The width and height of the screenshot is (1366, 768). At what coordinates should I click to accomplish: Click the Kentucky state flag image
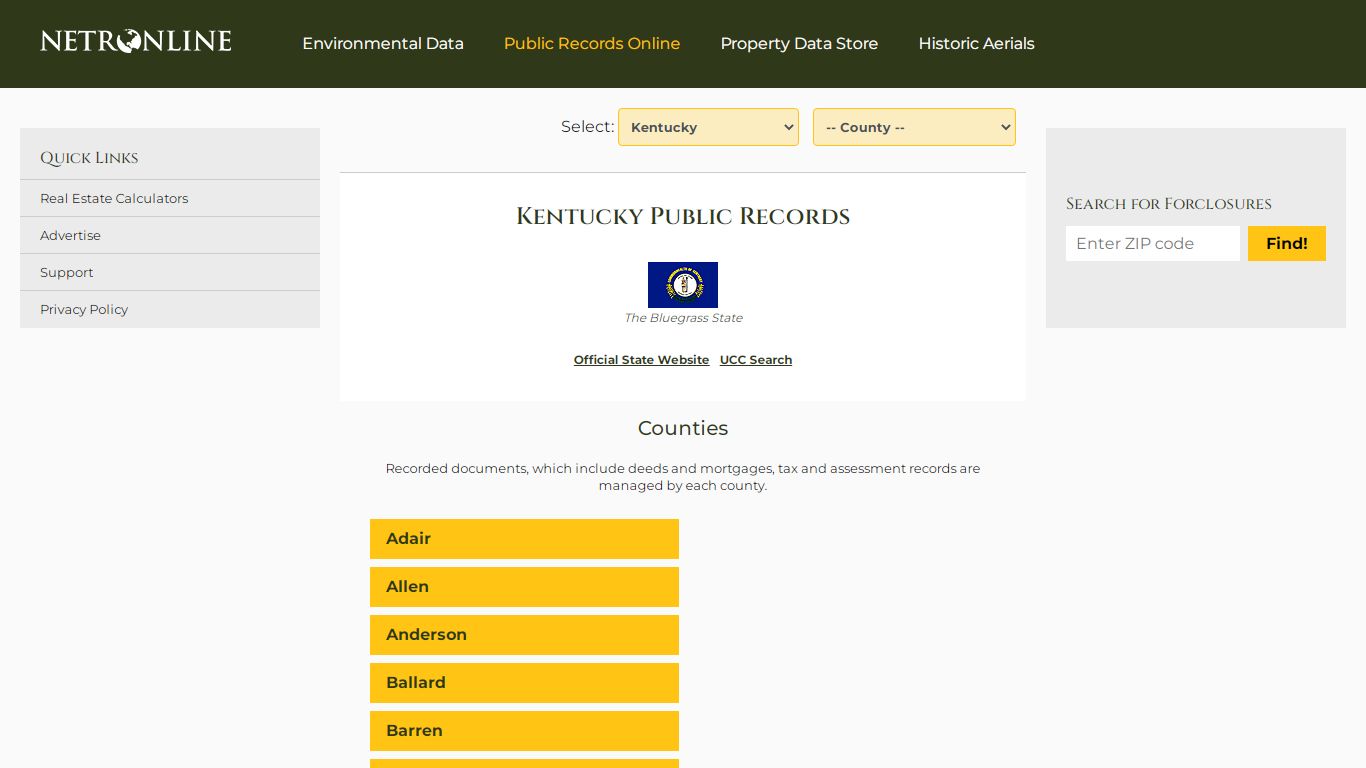click(x=683, y=285)
